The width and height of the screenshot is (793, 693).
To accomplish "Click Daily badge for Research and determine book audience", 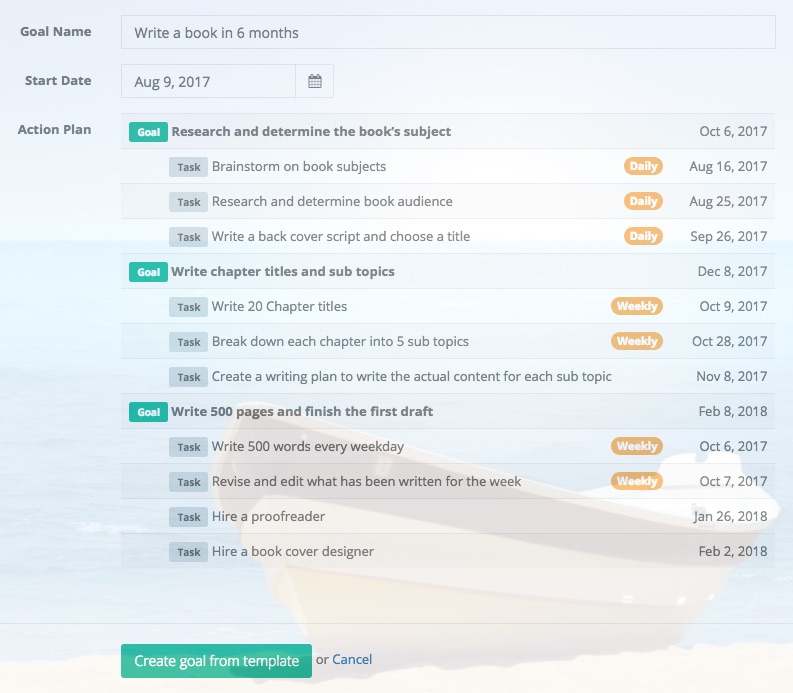I will point(643,201).
